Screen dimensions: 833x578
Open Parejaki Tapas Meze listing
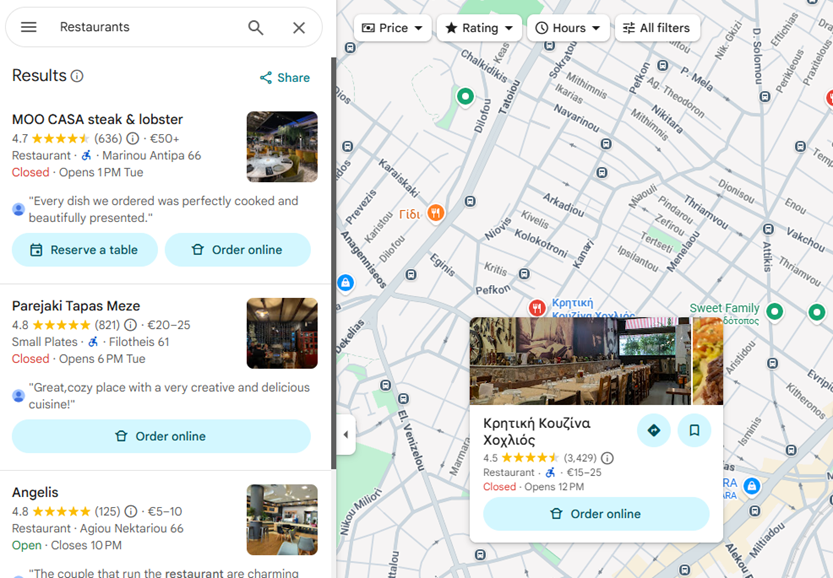click(x=76, y=306)
